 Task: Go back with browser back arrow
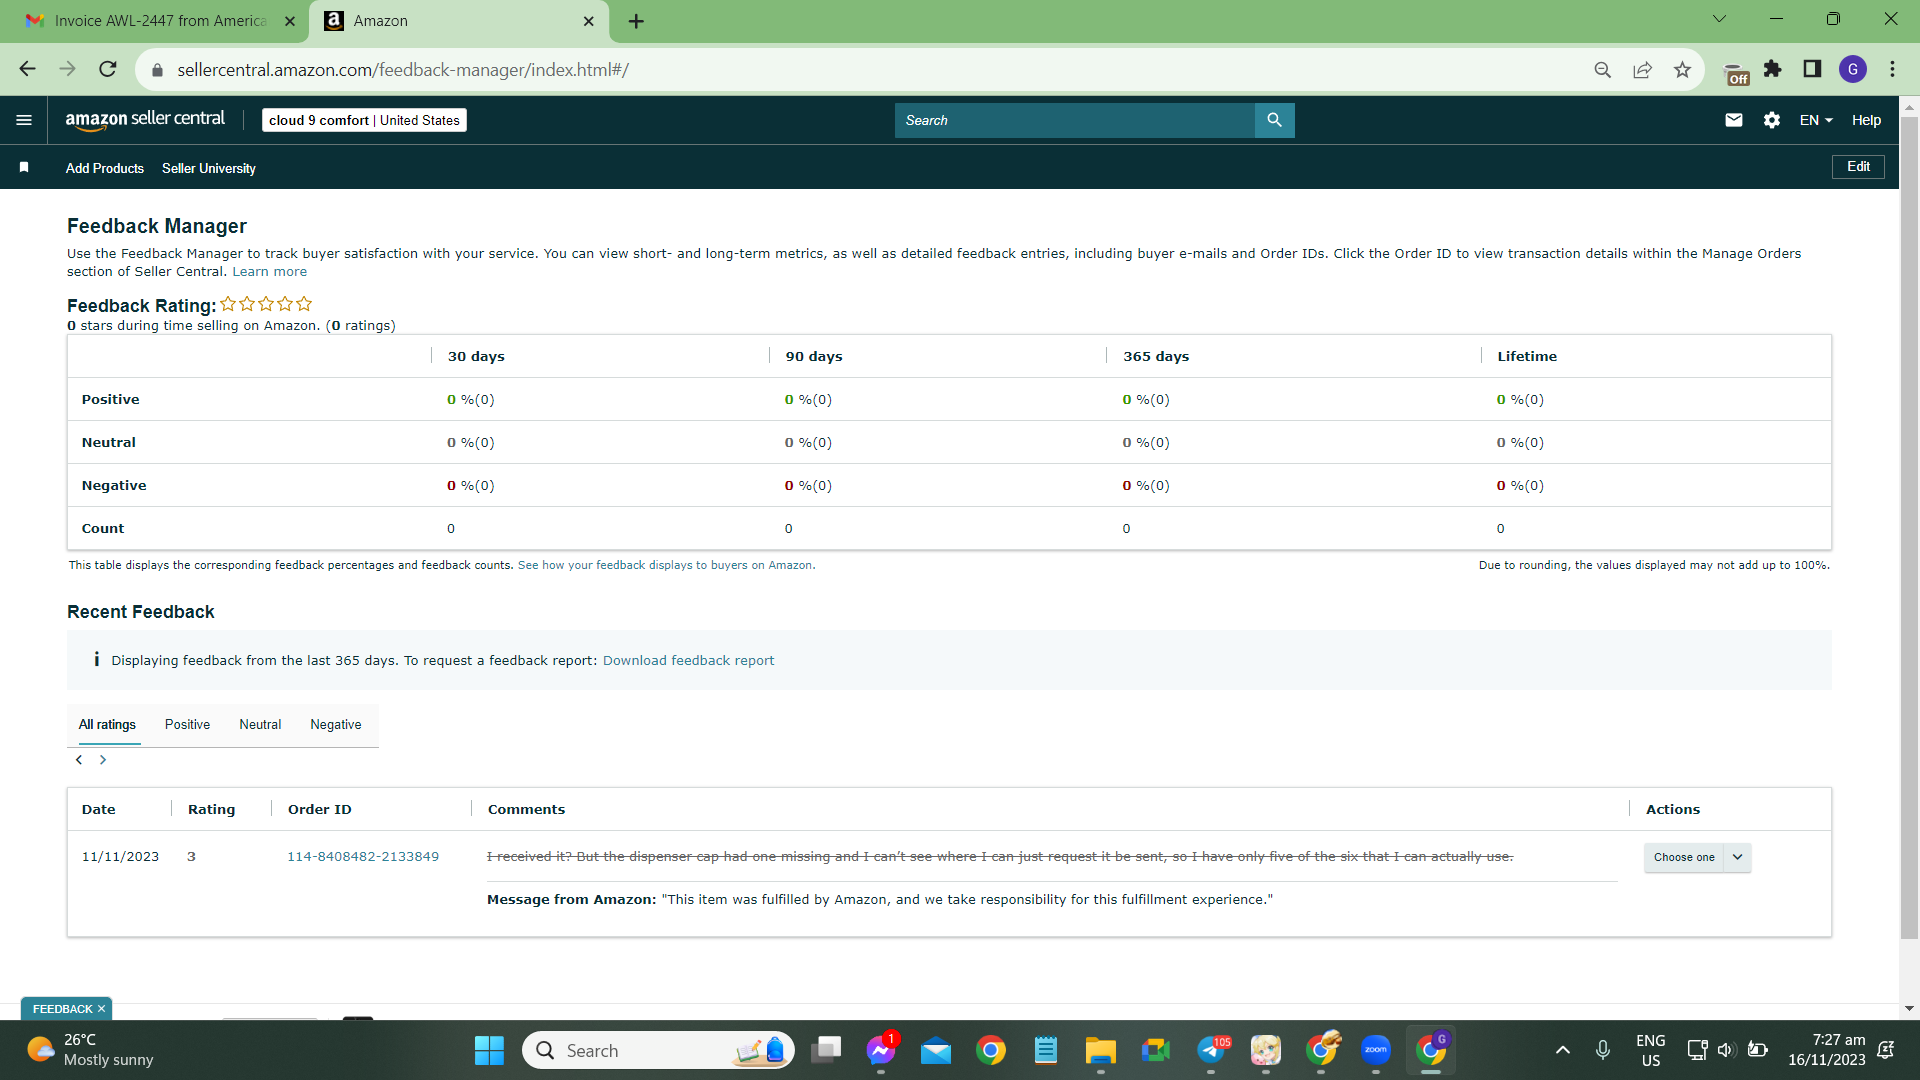[x=27, y=69]
